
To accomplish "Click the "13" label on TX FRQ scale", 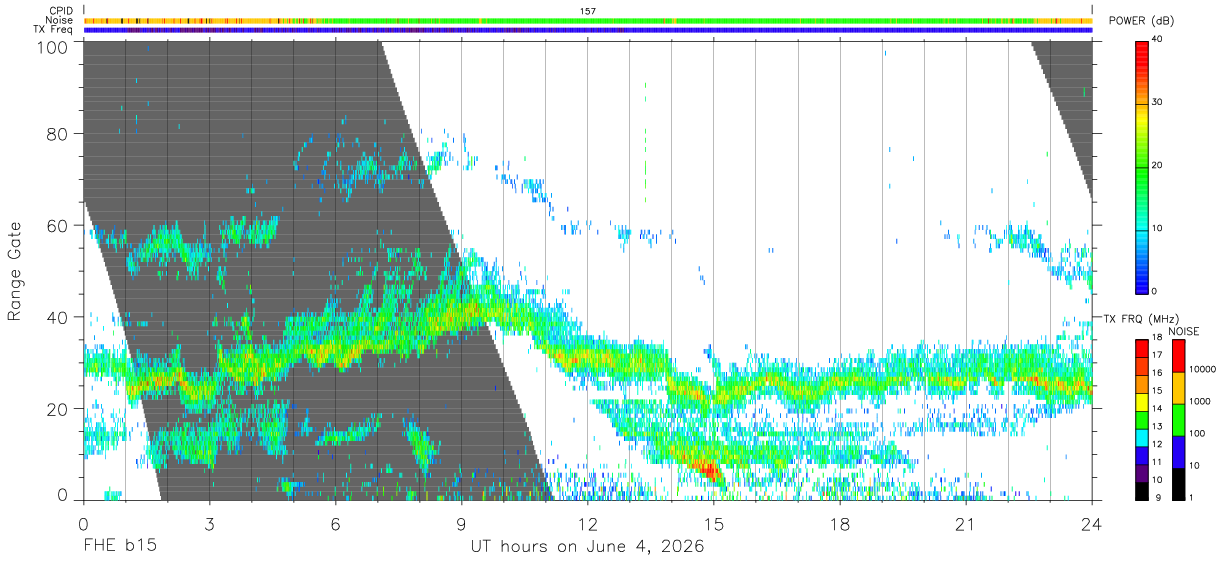I will click(1158, 426).
